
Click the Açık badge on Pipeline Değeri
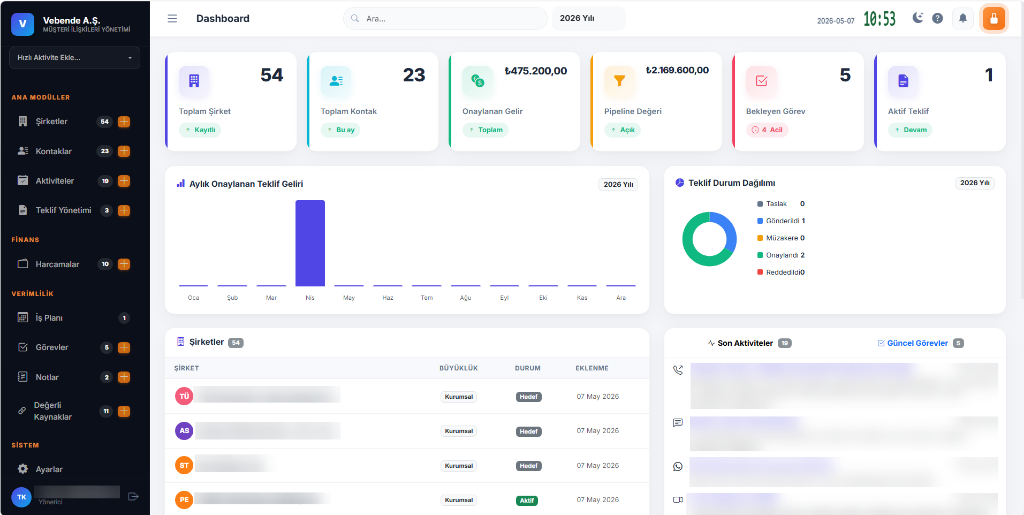(x=622, y=130)
